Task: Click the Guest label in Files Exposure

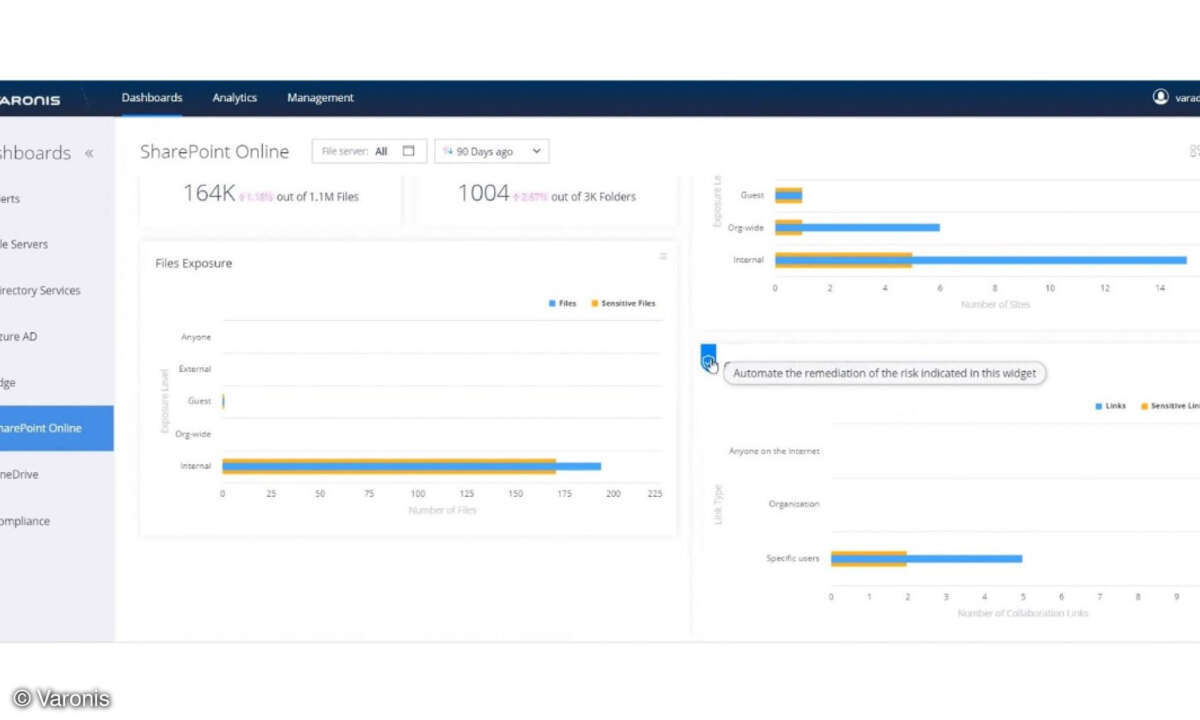Action: pos(199,401)
